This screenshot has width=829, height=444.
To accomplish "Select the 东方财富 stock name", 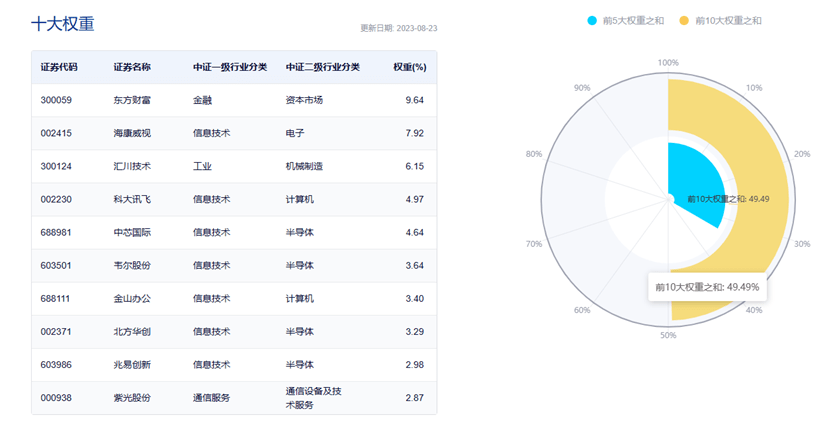I will 132,100.
